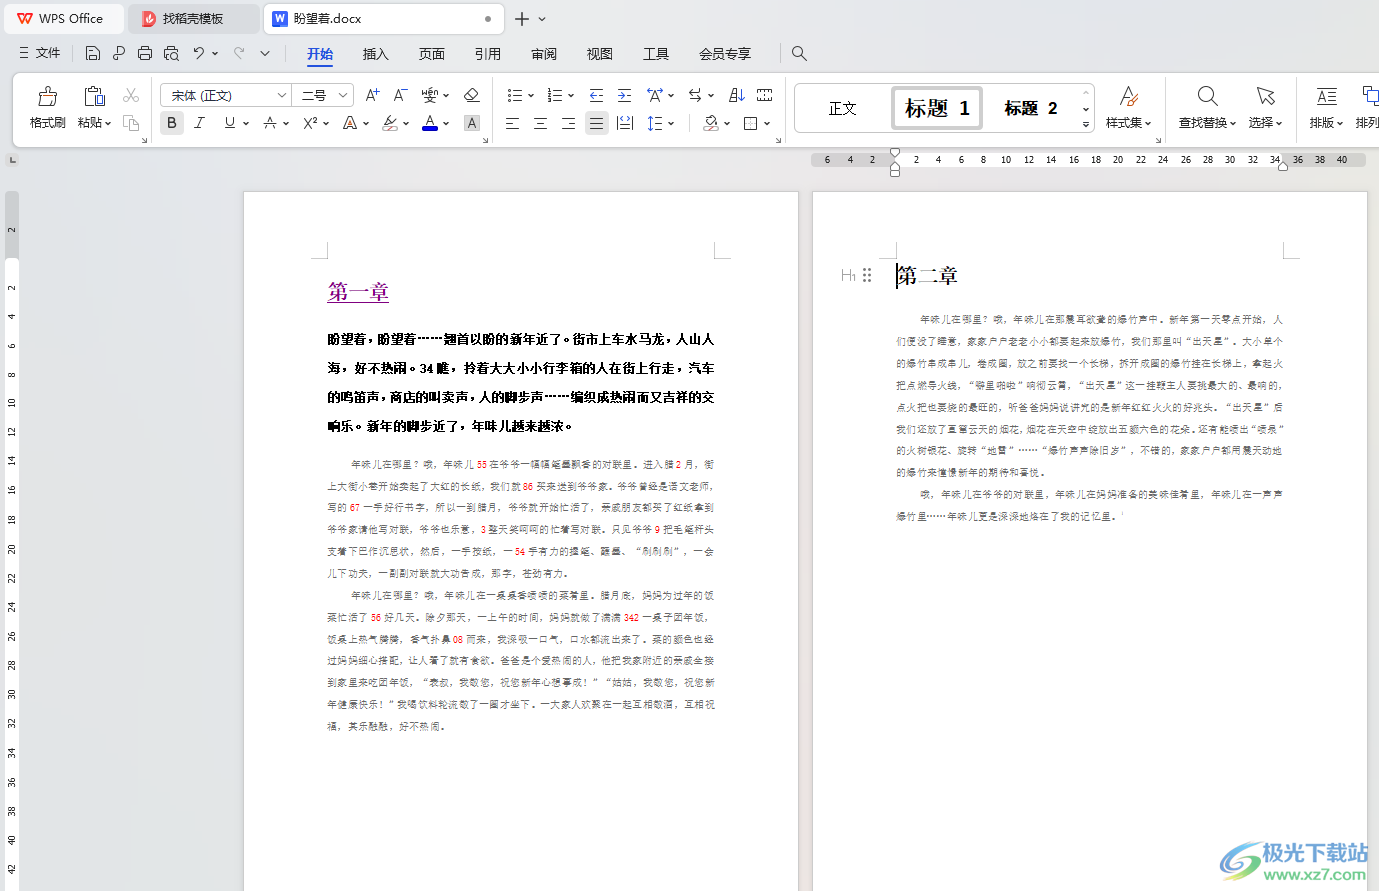Click the vertical ruler on left side
Viewport: 1379px width, 891px height.
(x=12, y=540)
